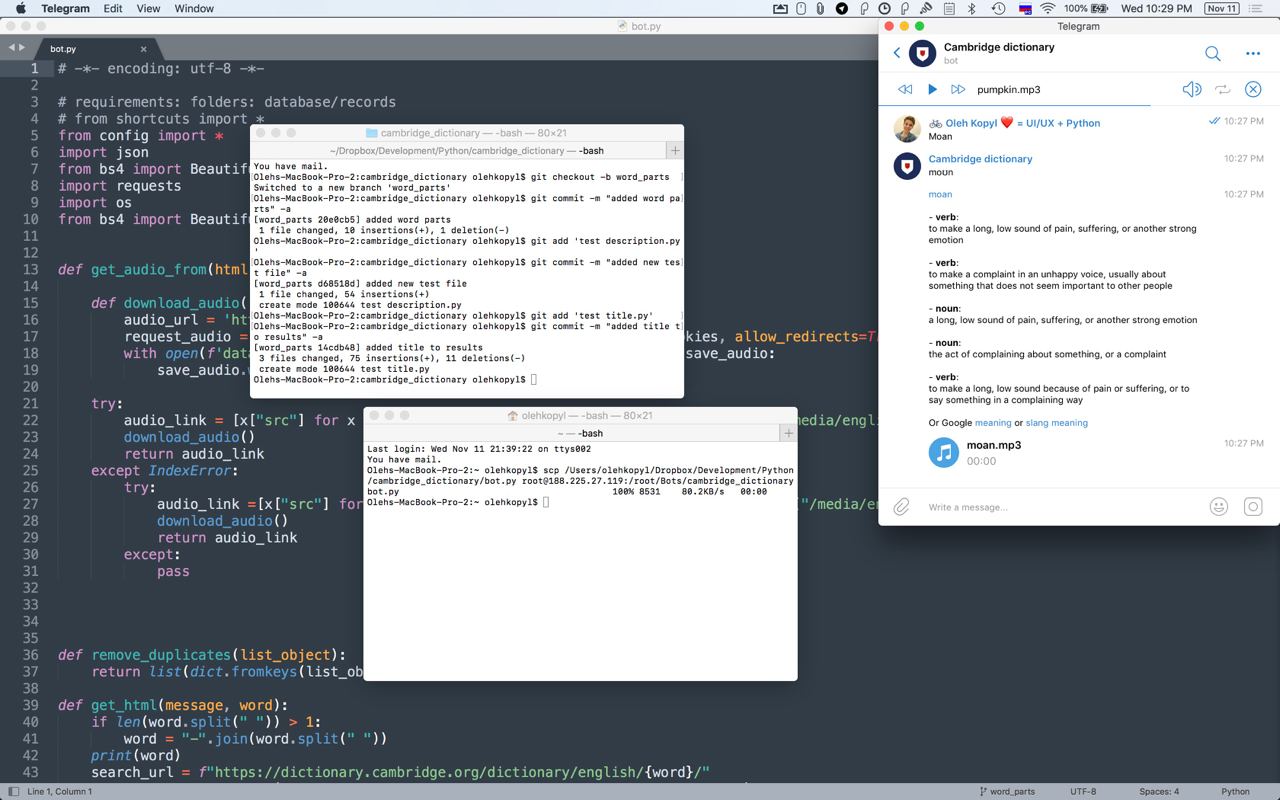This screenshot has height=800, width=1280.
Task: Switch input source via flag icon
Action: (x=1025, y=9)
